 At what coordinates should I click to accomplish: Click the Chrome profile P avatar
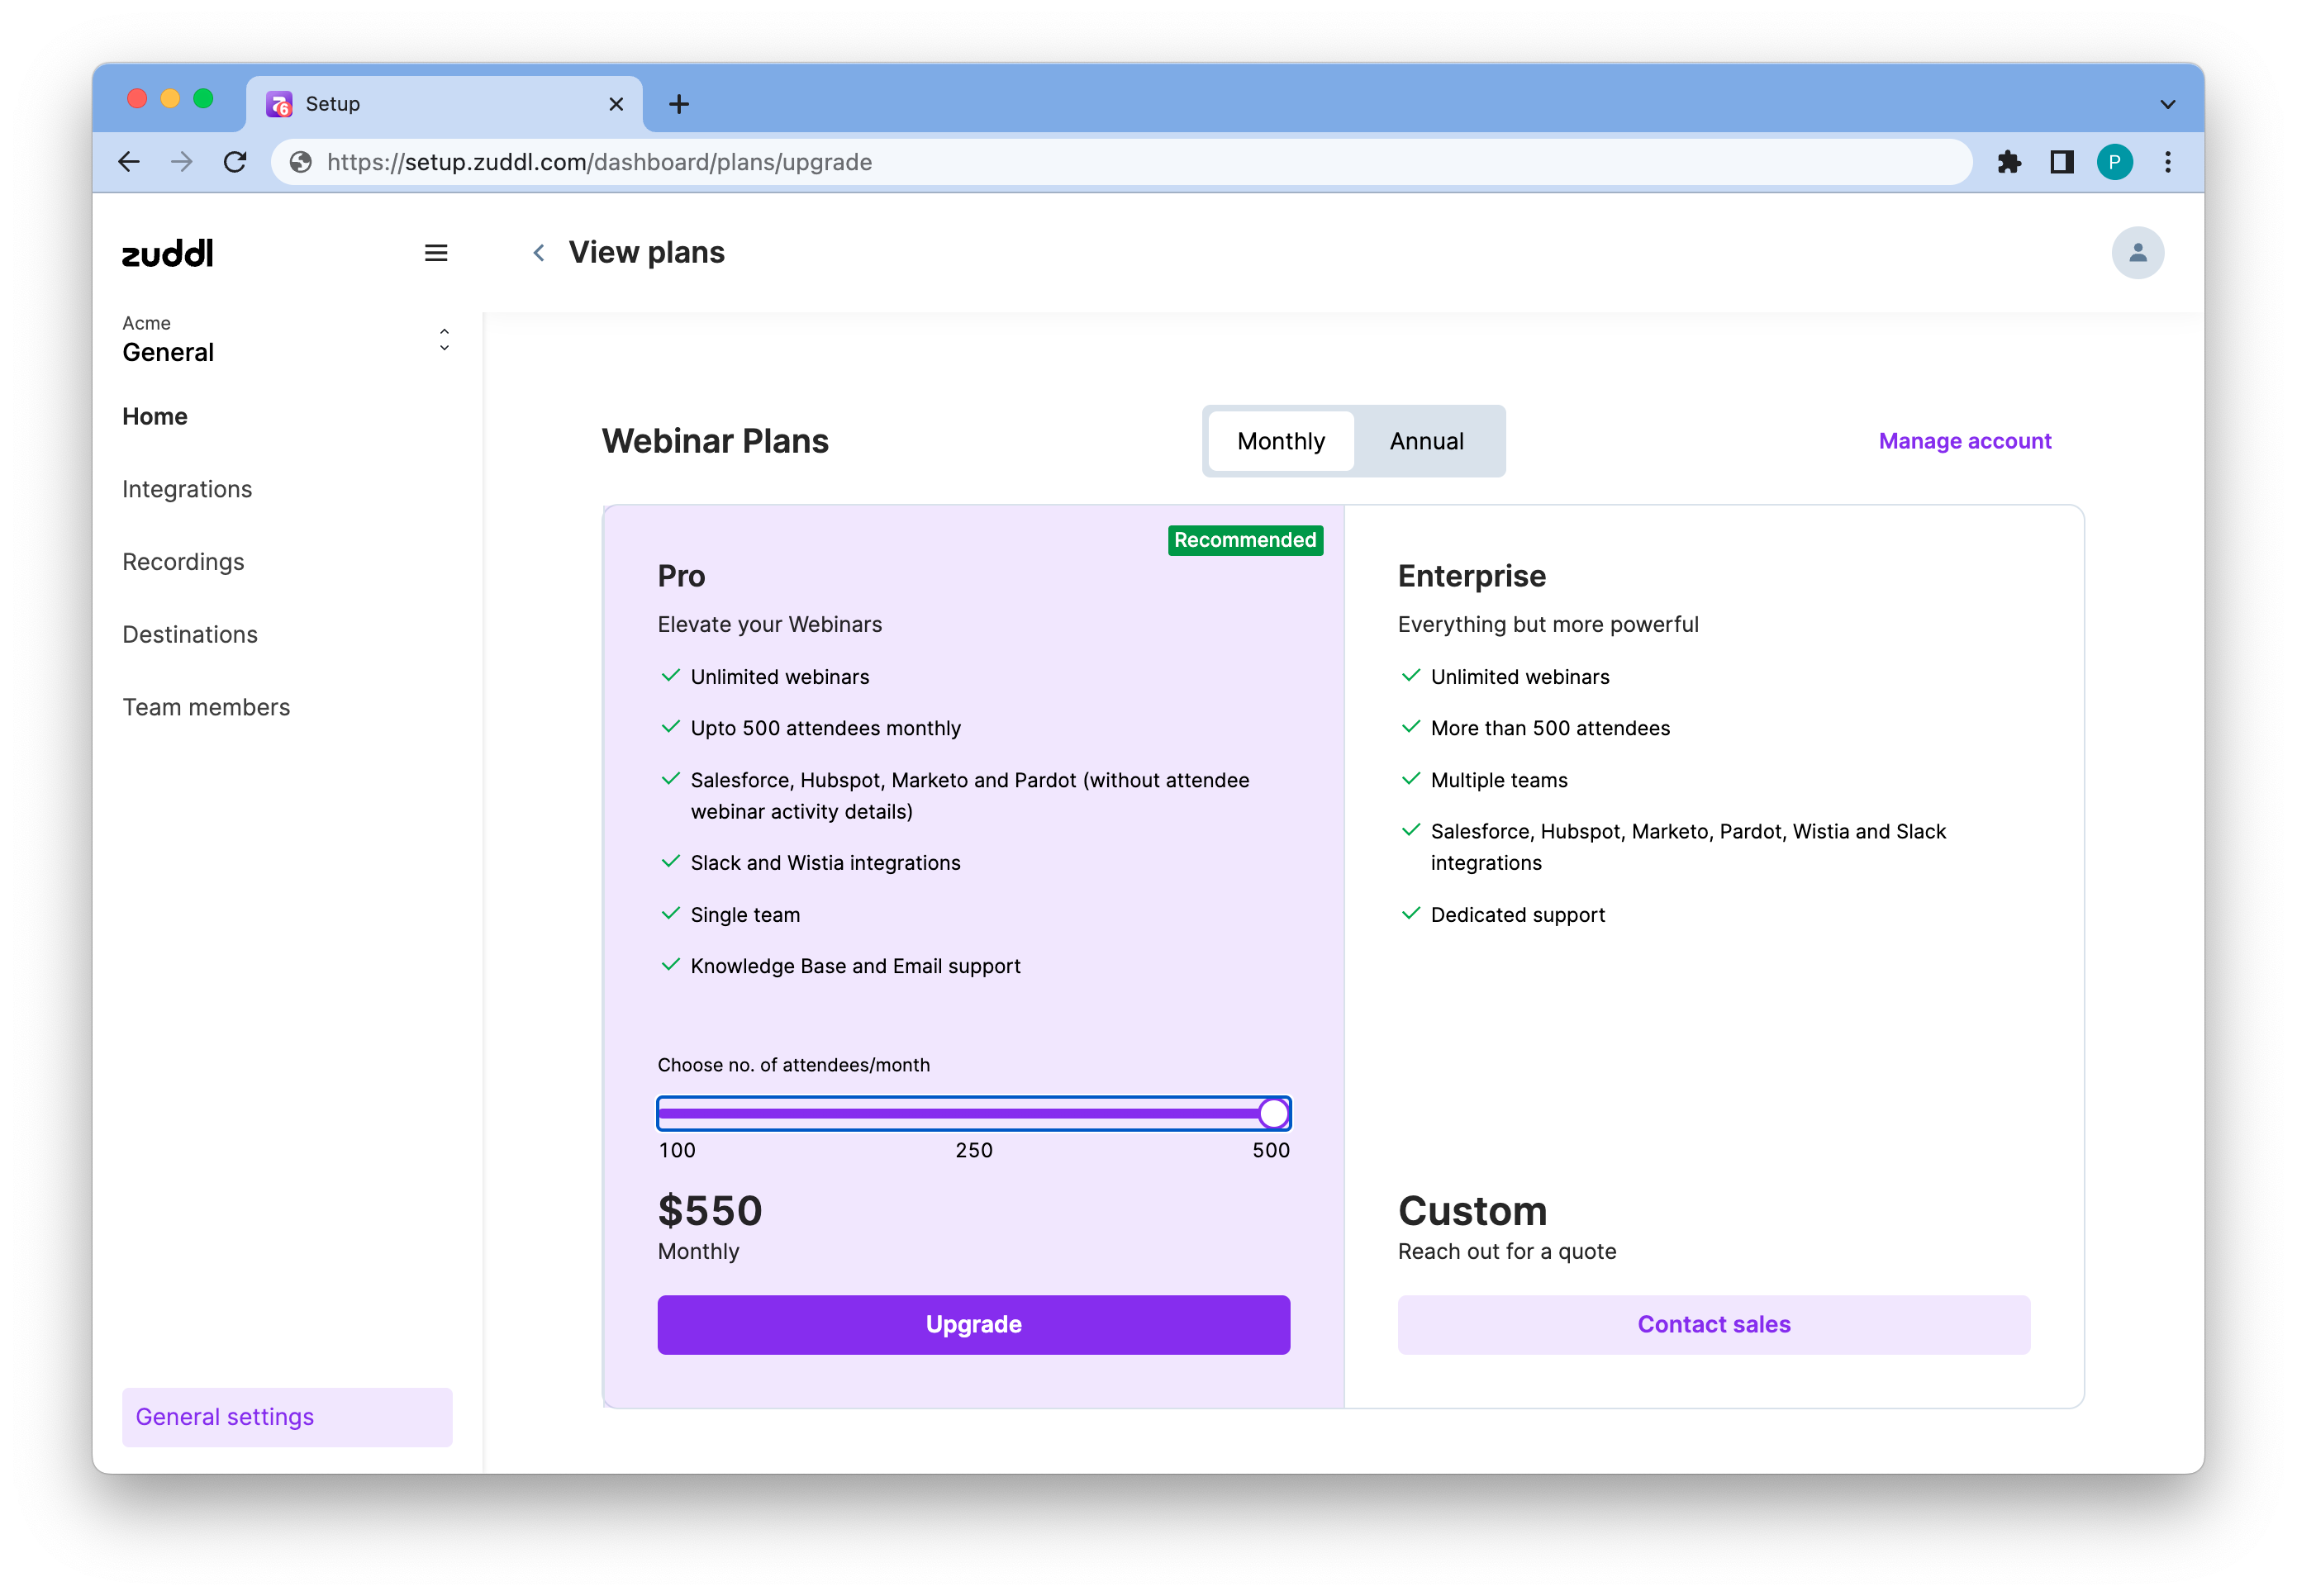click(x=2114, y=162)
